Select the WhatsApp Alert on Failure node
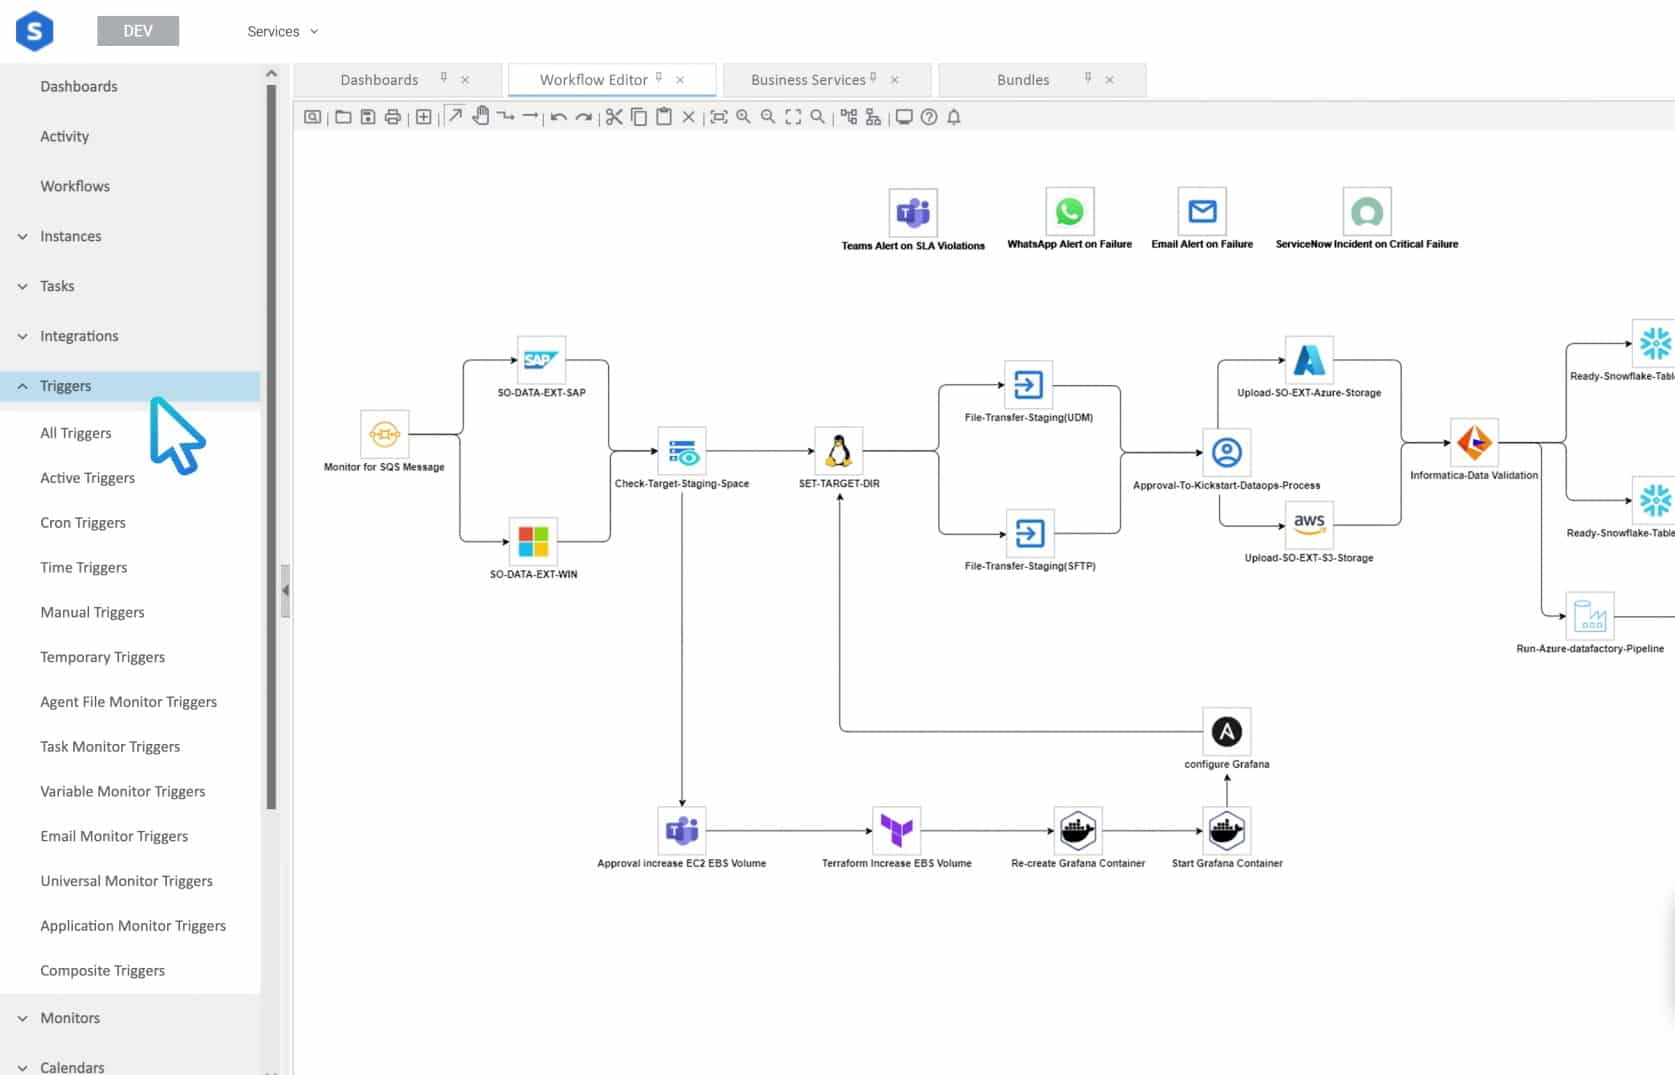Screen dimensions: 1675x1075 tap(1069, 211)
